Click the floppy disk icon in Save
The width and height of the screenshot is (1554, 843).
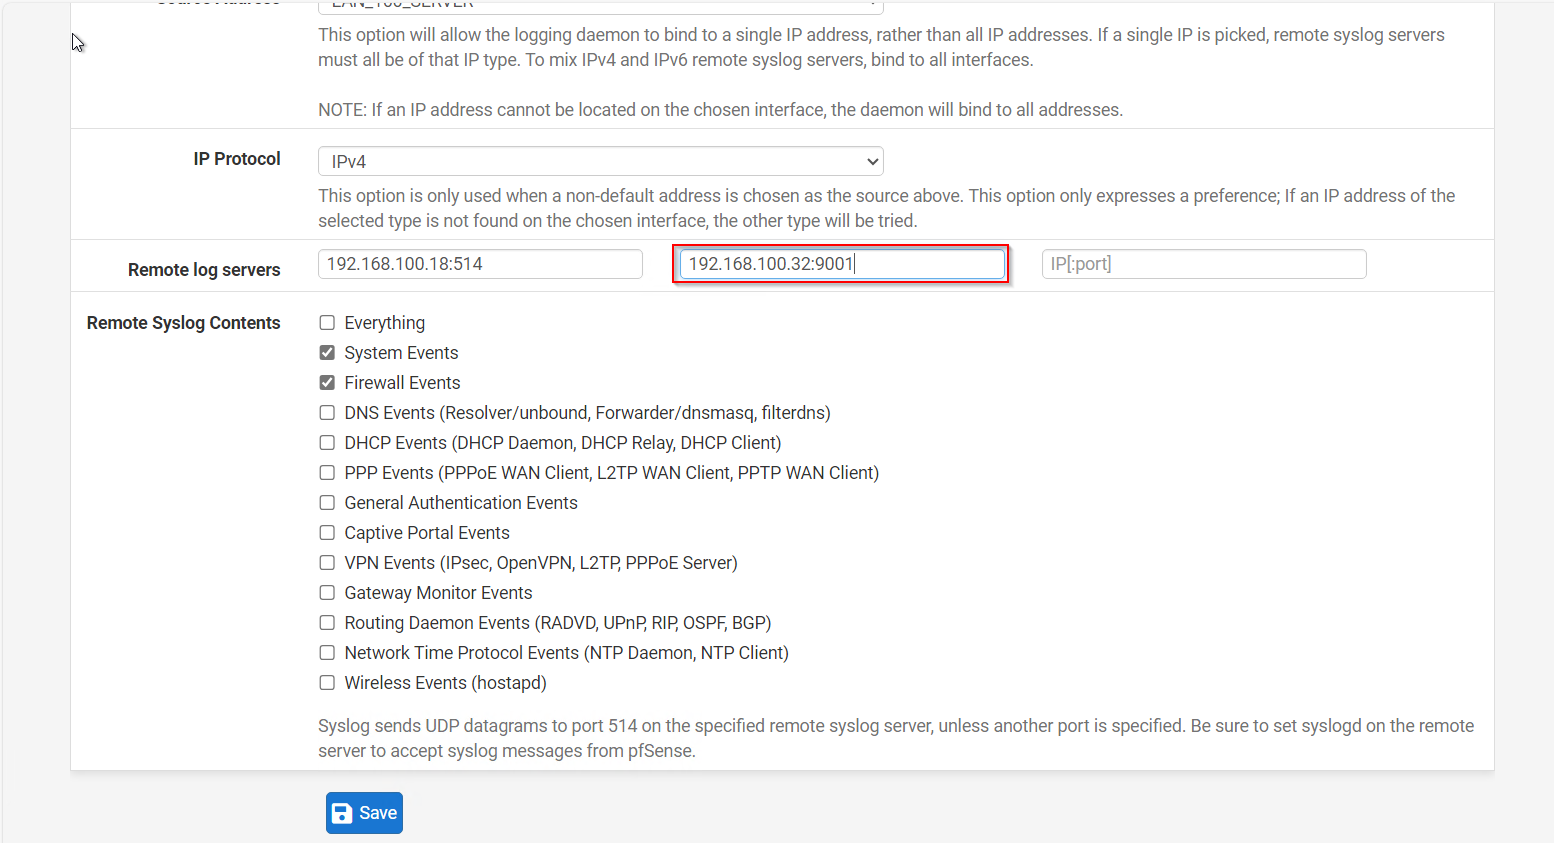(x=342, y=813)
